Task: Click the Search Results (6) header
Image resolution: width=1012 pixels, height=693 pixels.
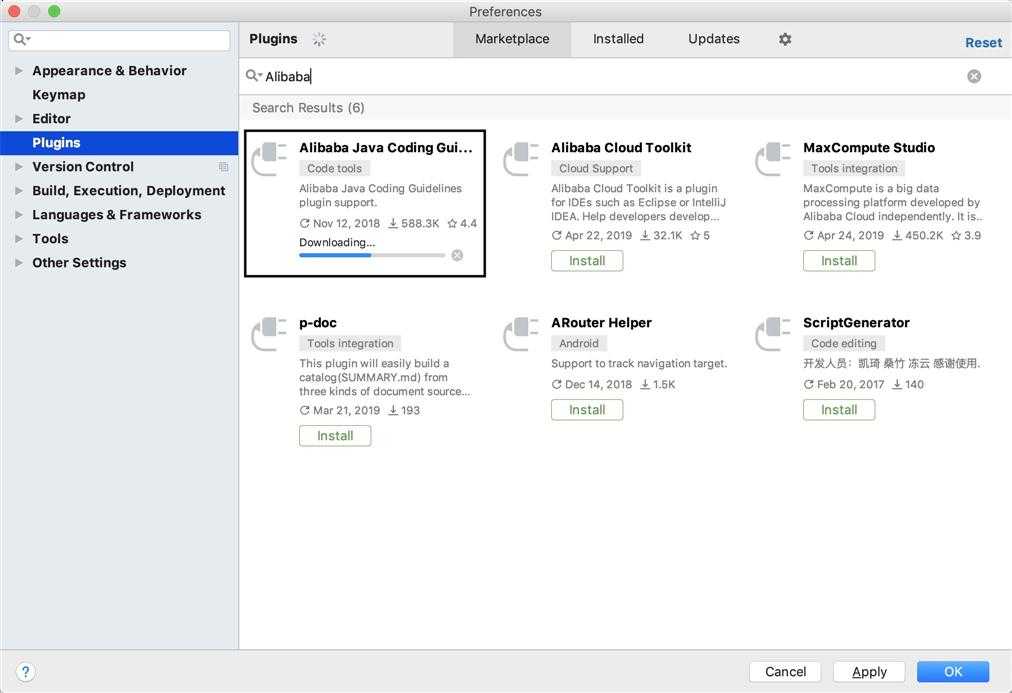Action: pyautogui.click(x=308, y=108)
